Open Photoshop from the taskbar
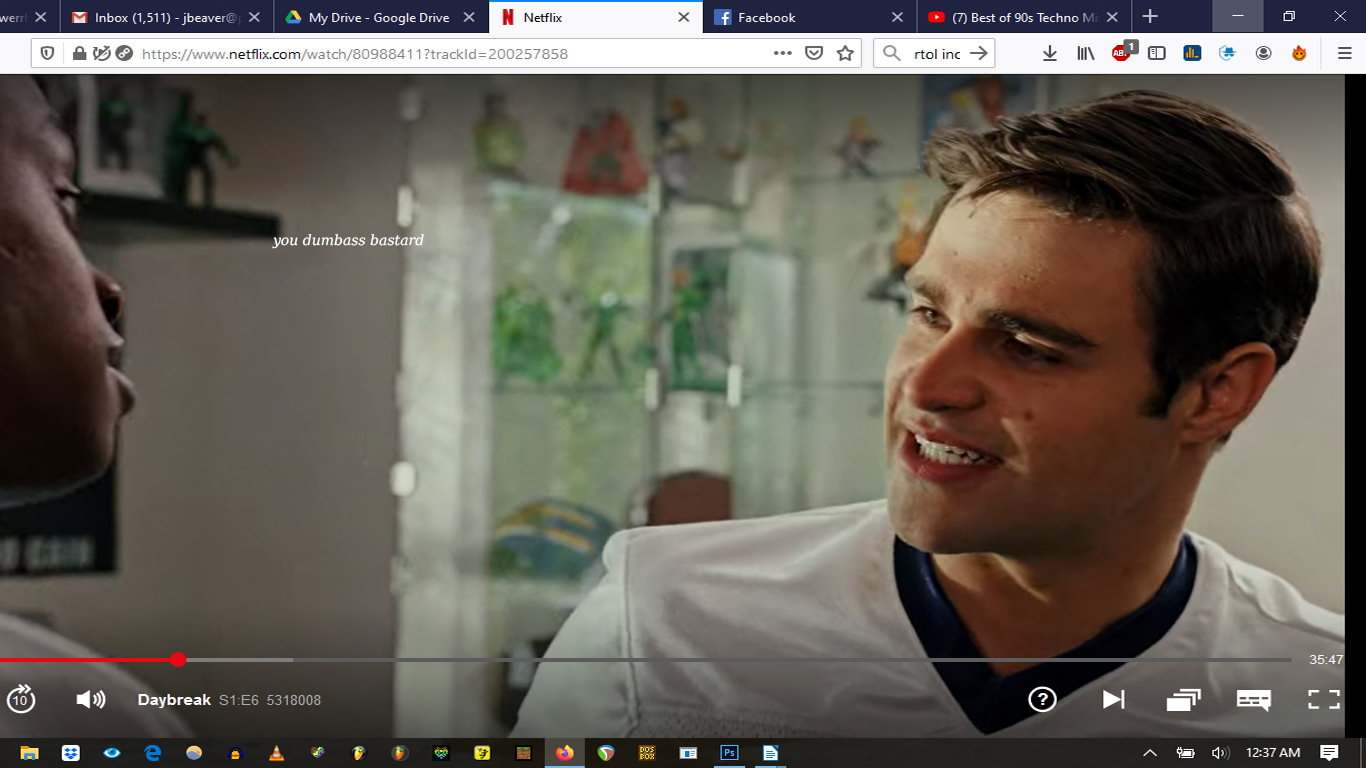 [x=729, y=753]
